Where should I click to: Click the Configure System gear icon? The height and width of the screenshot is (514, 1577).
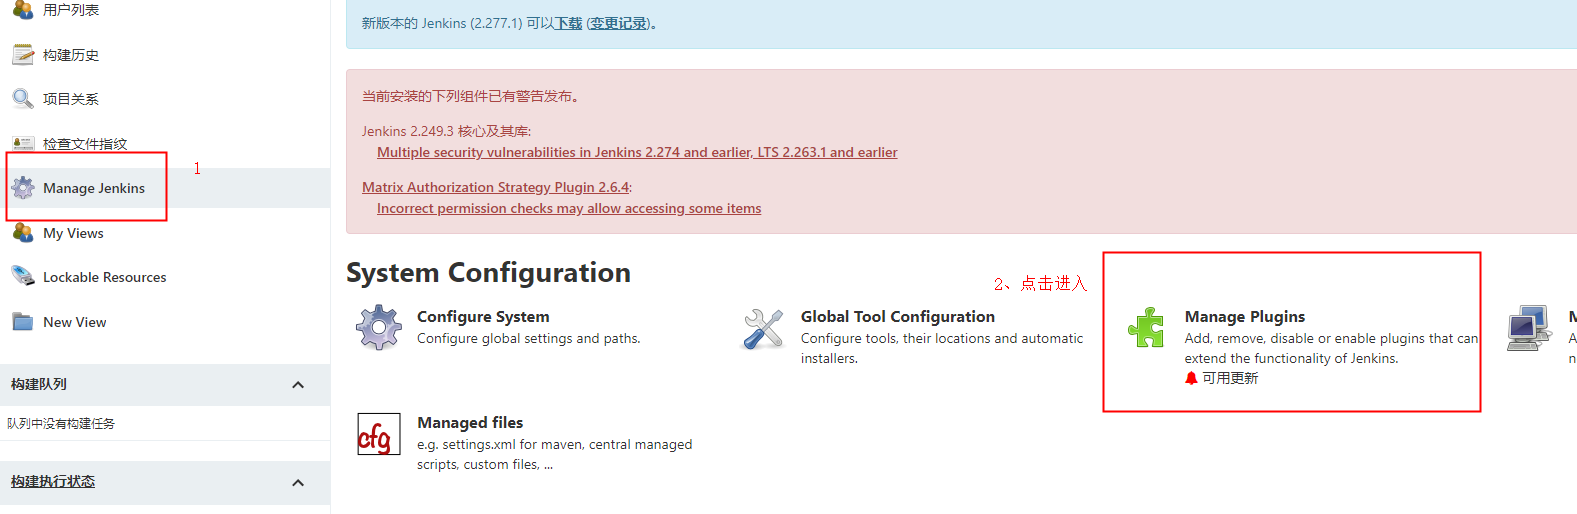click(x=379, y=327)
